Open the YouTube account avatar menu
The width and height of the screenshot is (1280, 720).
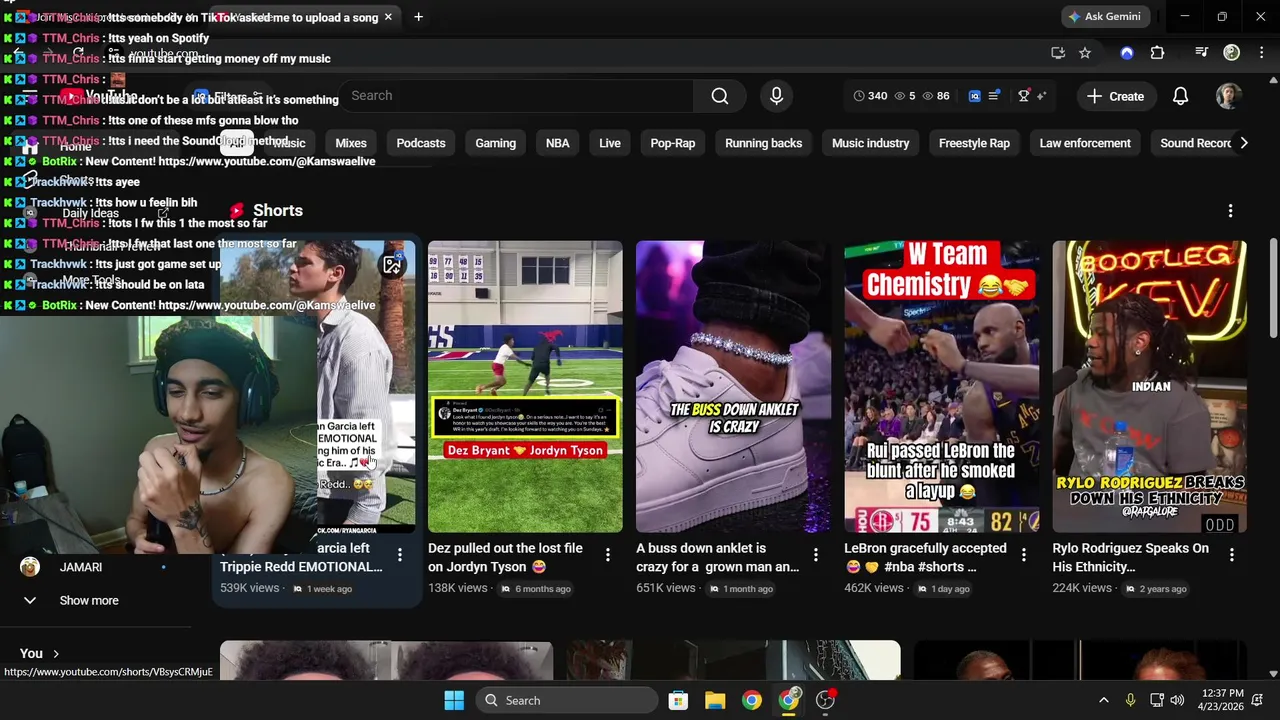coord(1229,96)
